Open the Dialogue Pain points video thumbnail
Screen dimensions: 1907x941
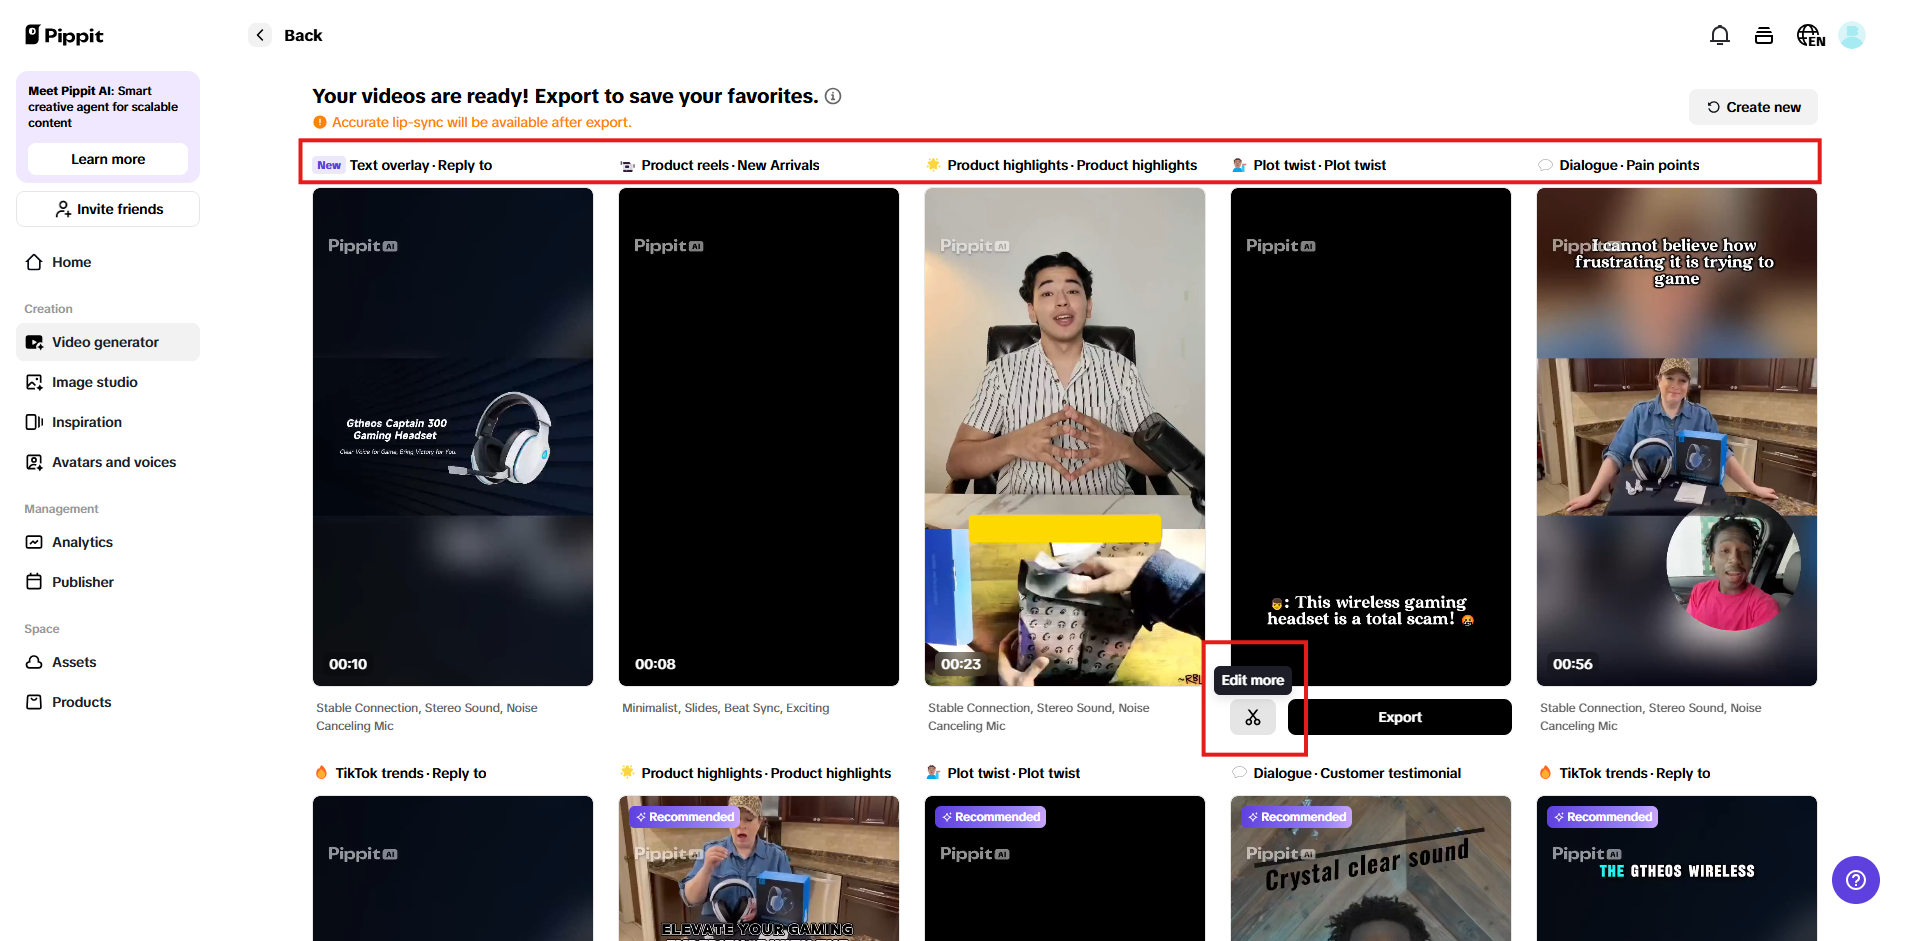pyautogui.click(x=1677, y=437)
